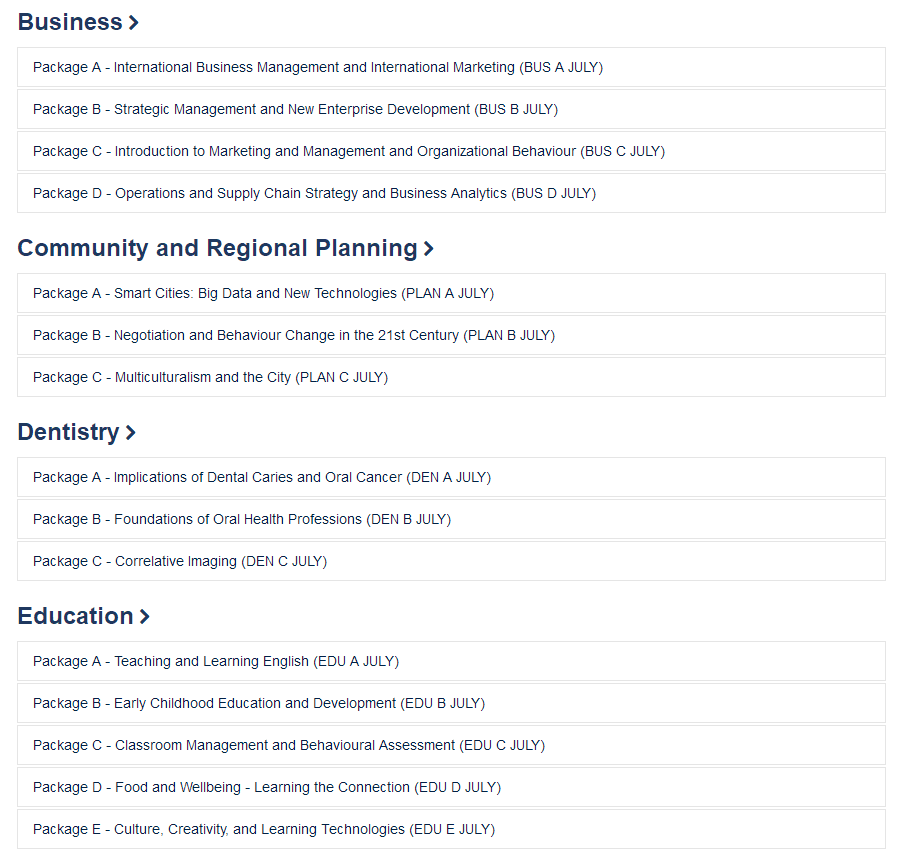Click the Dentistry heading text
Viewport: 898px width, 860px height.
[x=68, y=433]
